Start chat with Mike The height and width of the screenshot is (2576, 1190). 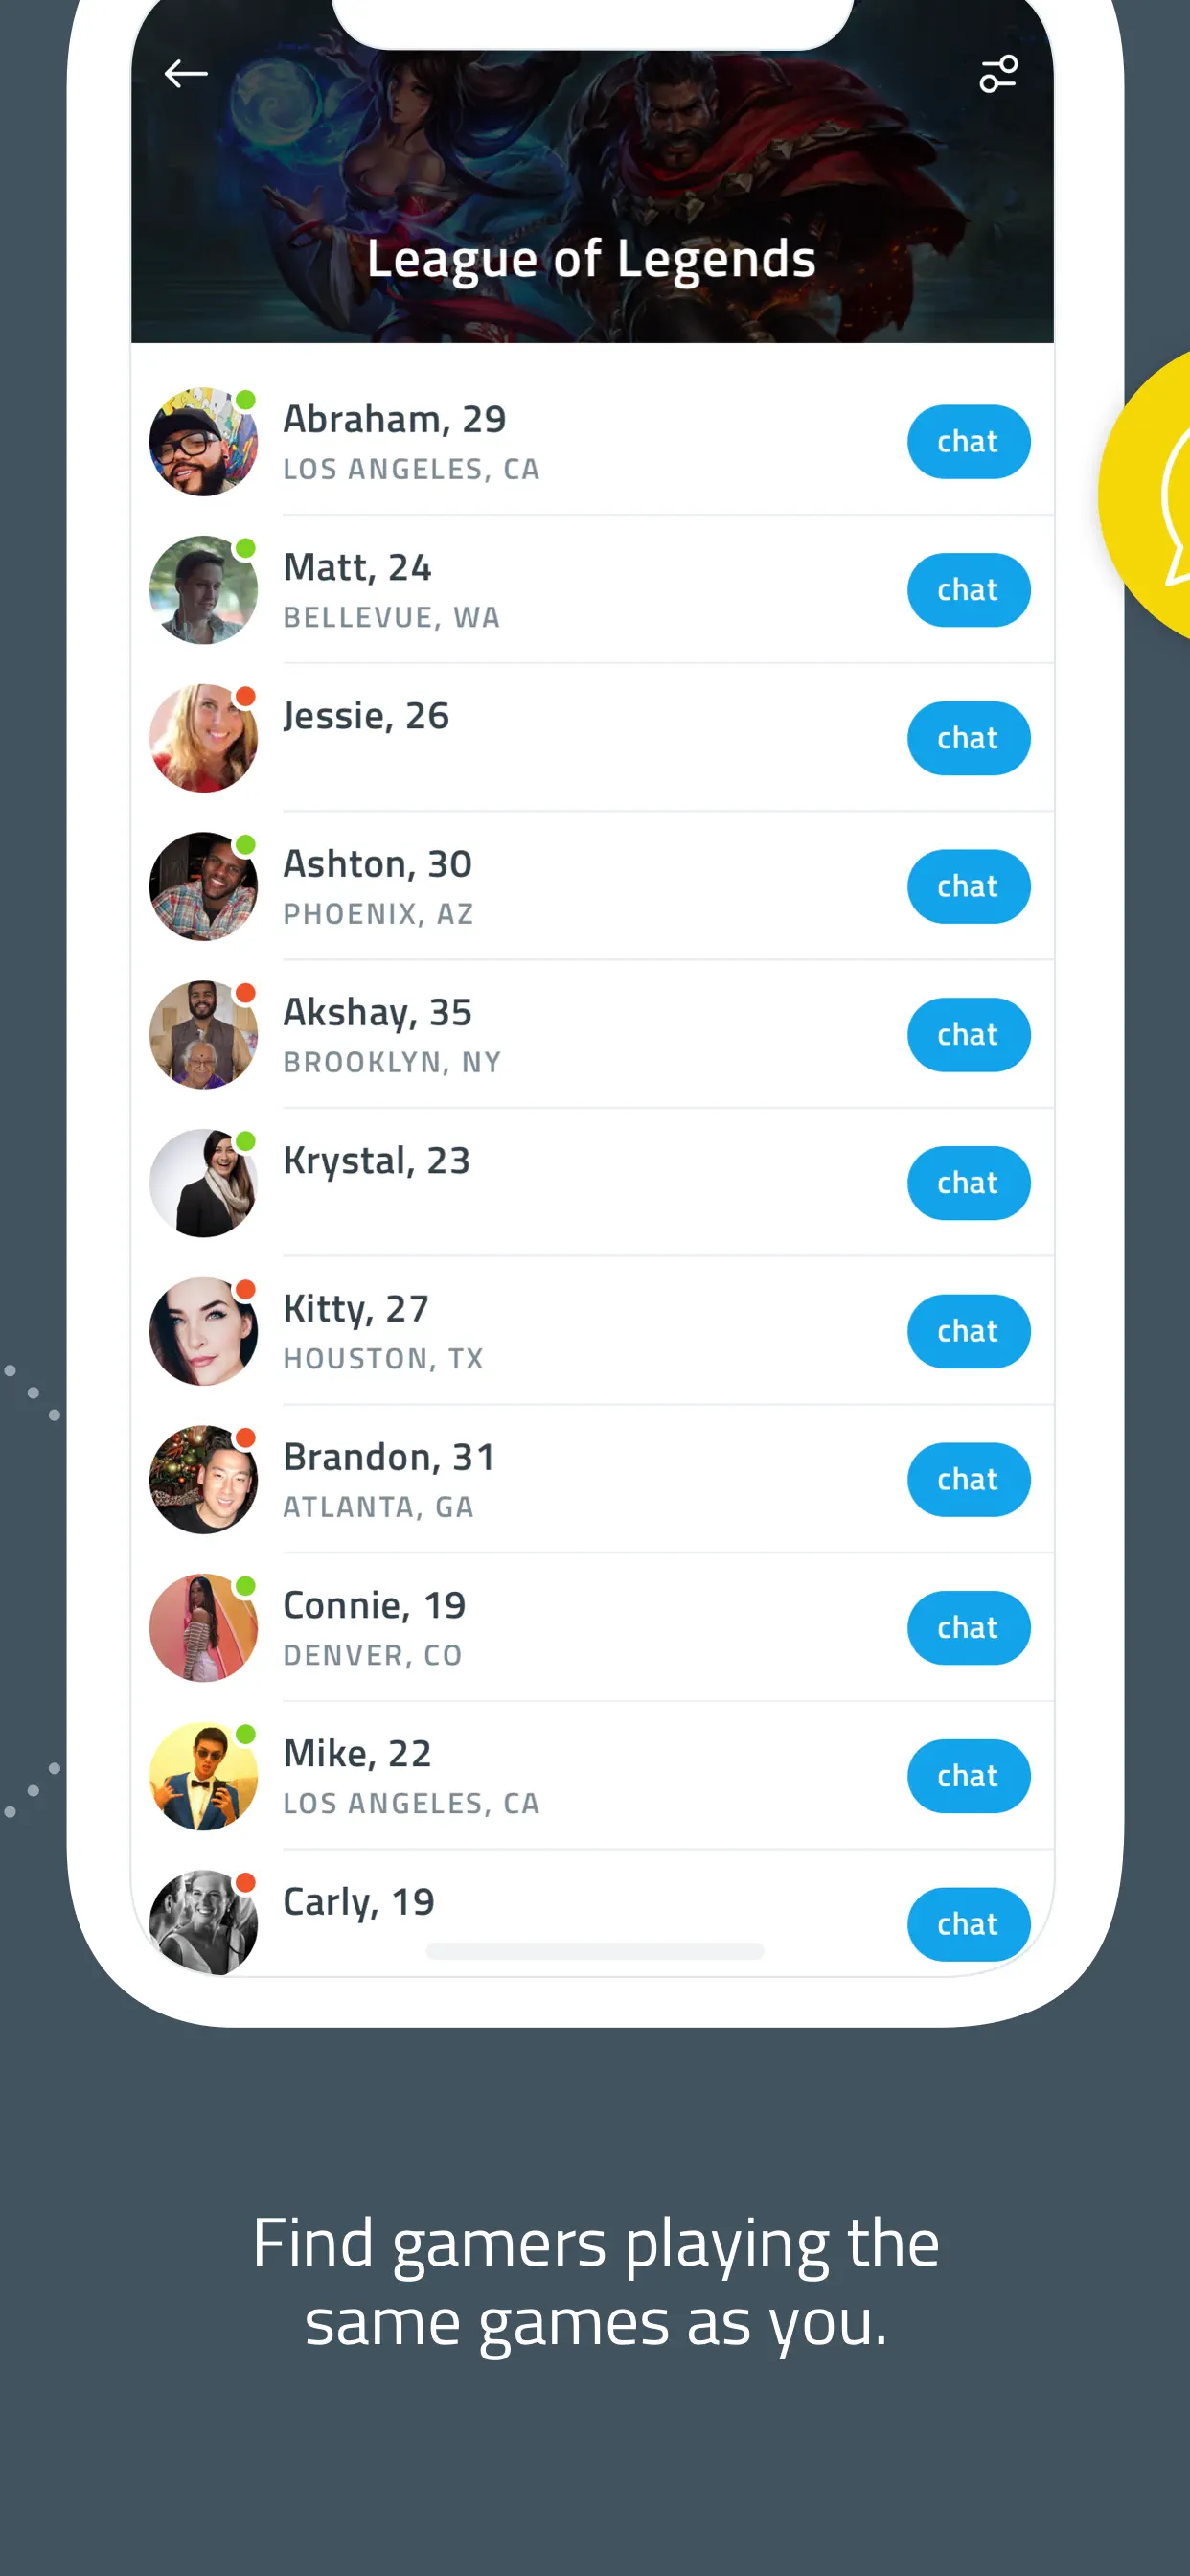pos(968,1776)
